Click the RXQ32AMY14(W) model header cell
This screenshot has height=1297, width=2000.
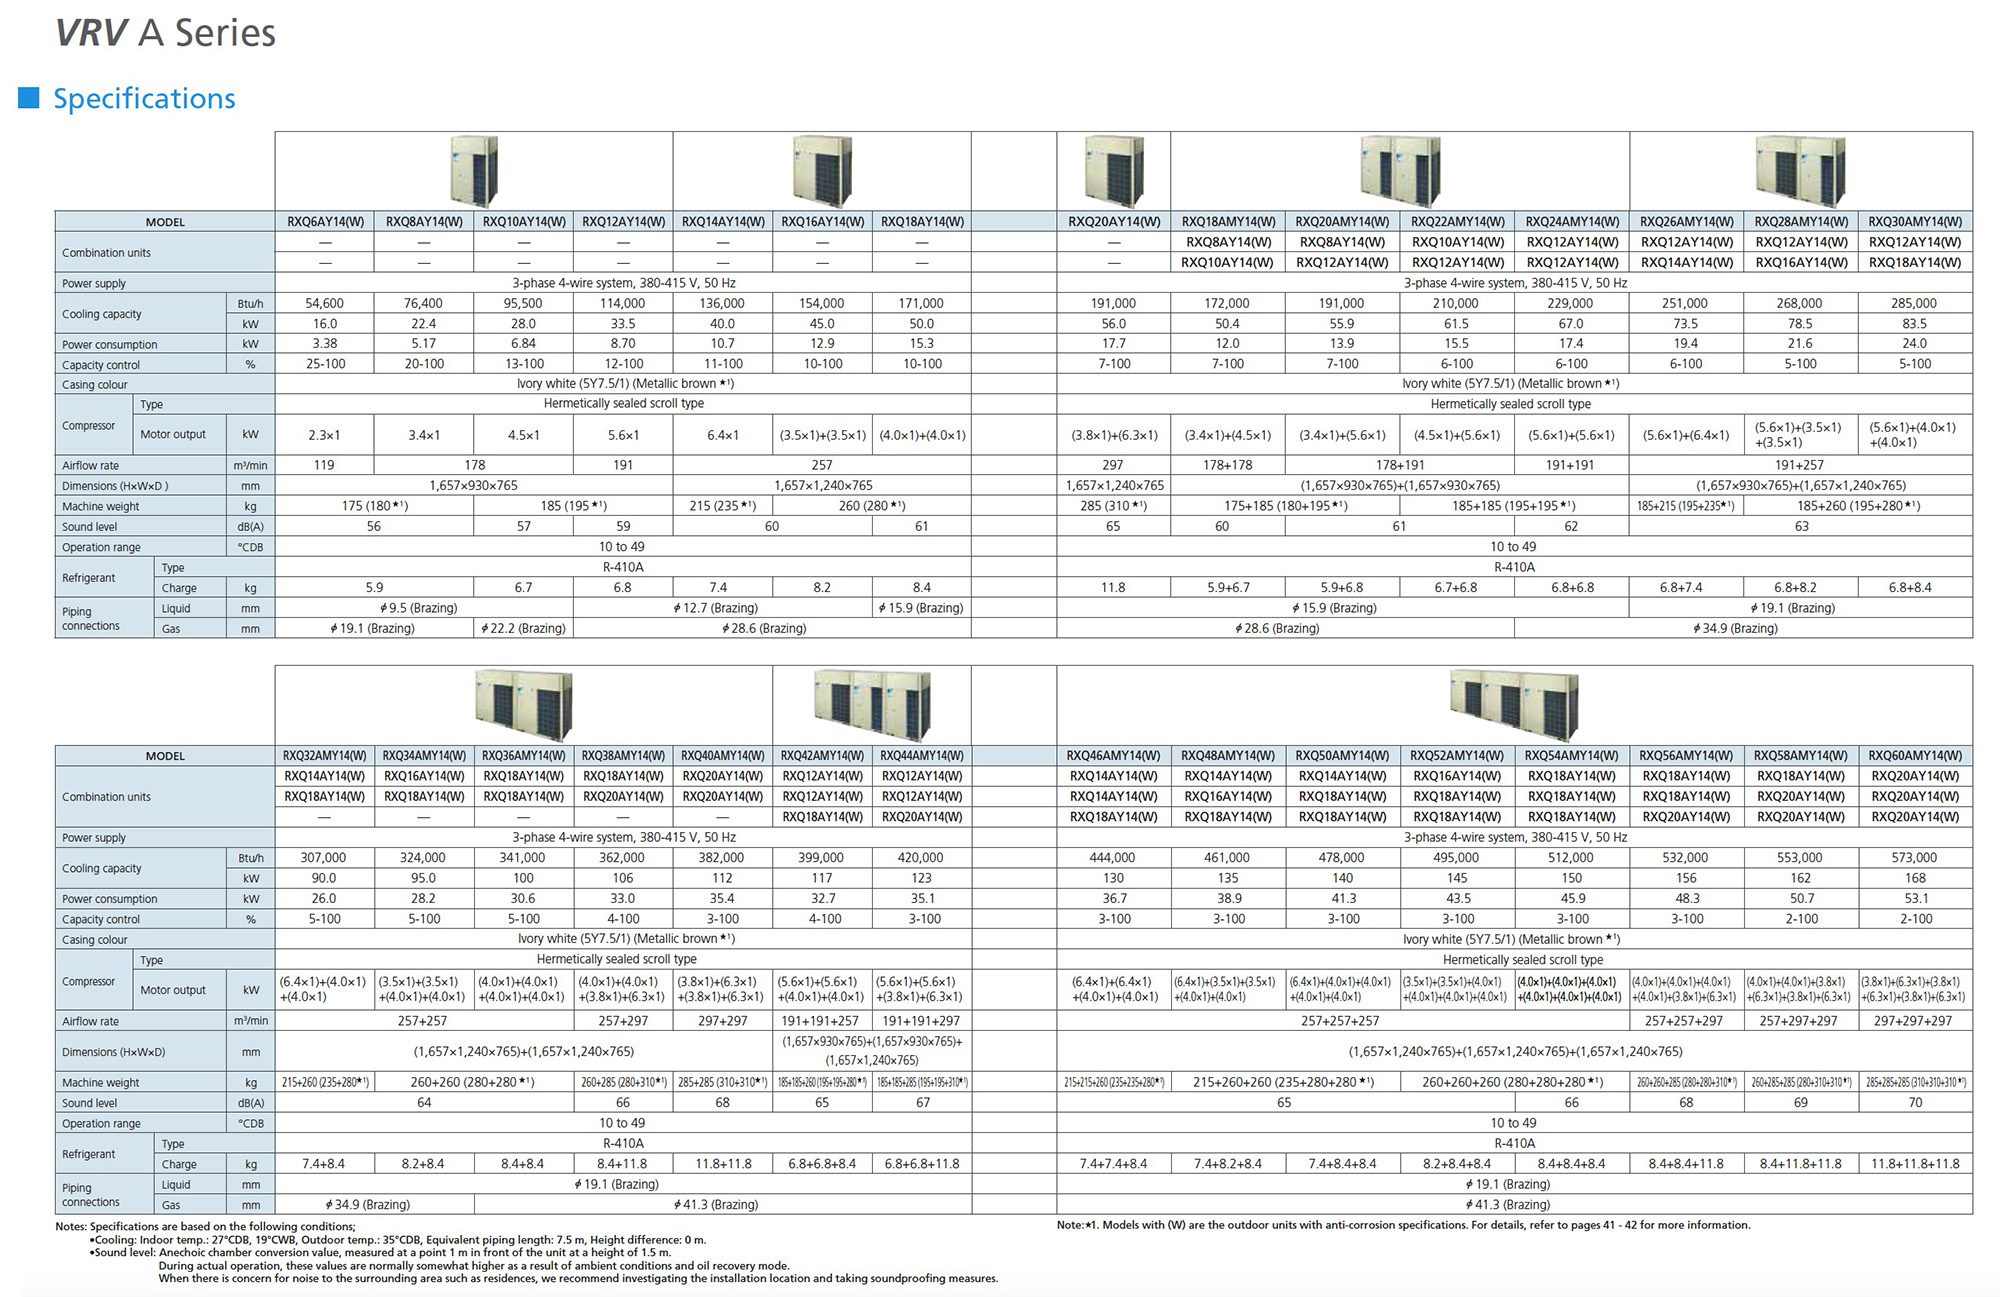pyautogui.click(x=325, y=756)
